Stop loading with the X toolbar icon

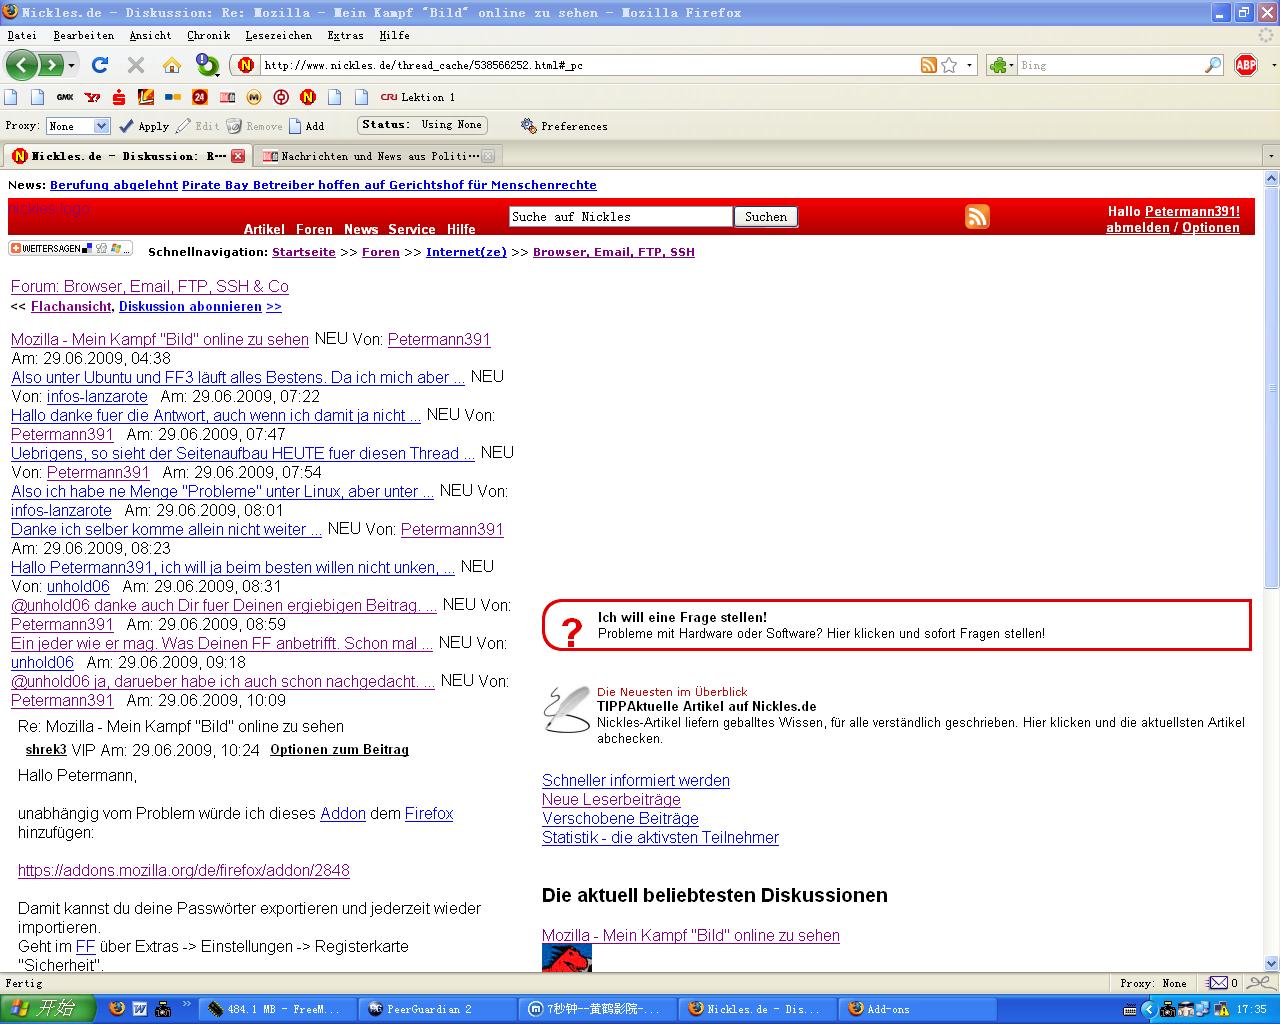(136, 65)
